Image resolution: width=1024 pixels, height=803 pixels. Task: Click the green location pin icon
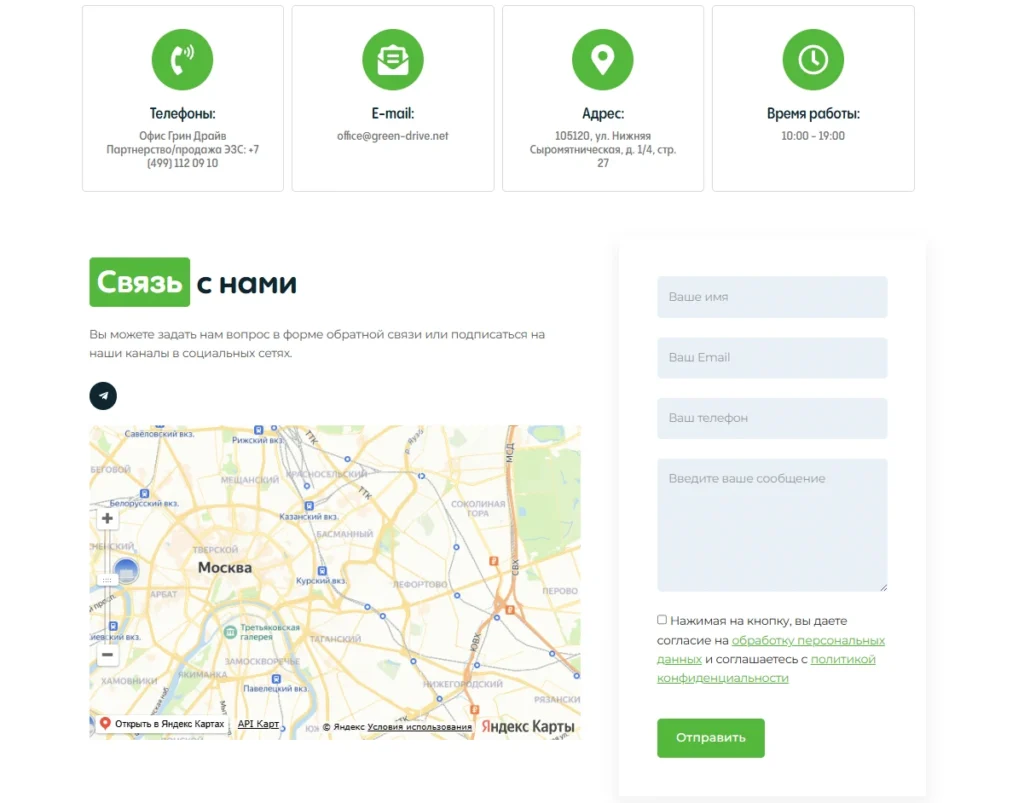pyautogui.click(x=602, y=59)
